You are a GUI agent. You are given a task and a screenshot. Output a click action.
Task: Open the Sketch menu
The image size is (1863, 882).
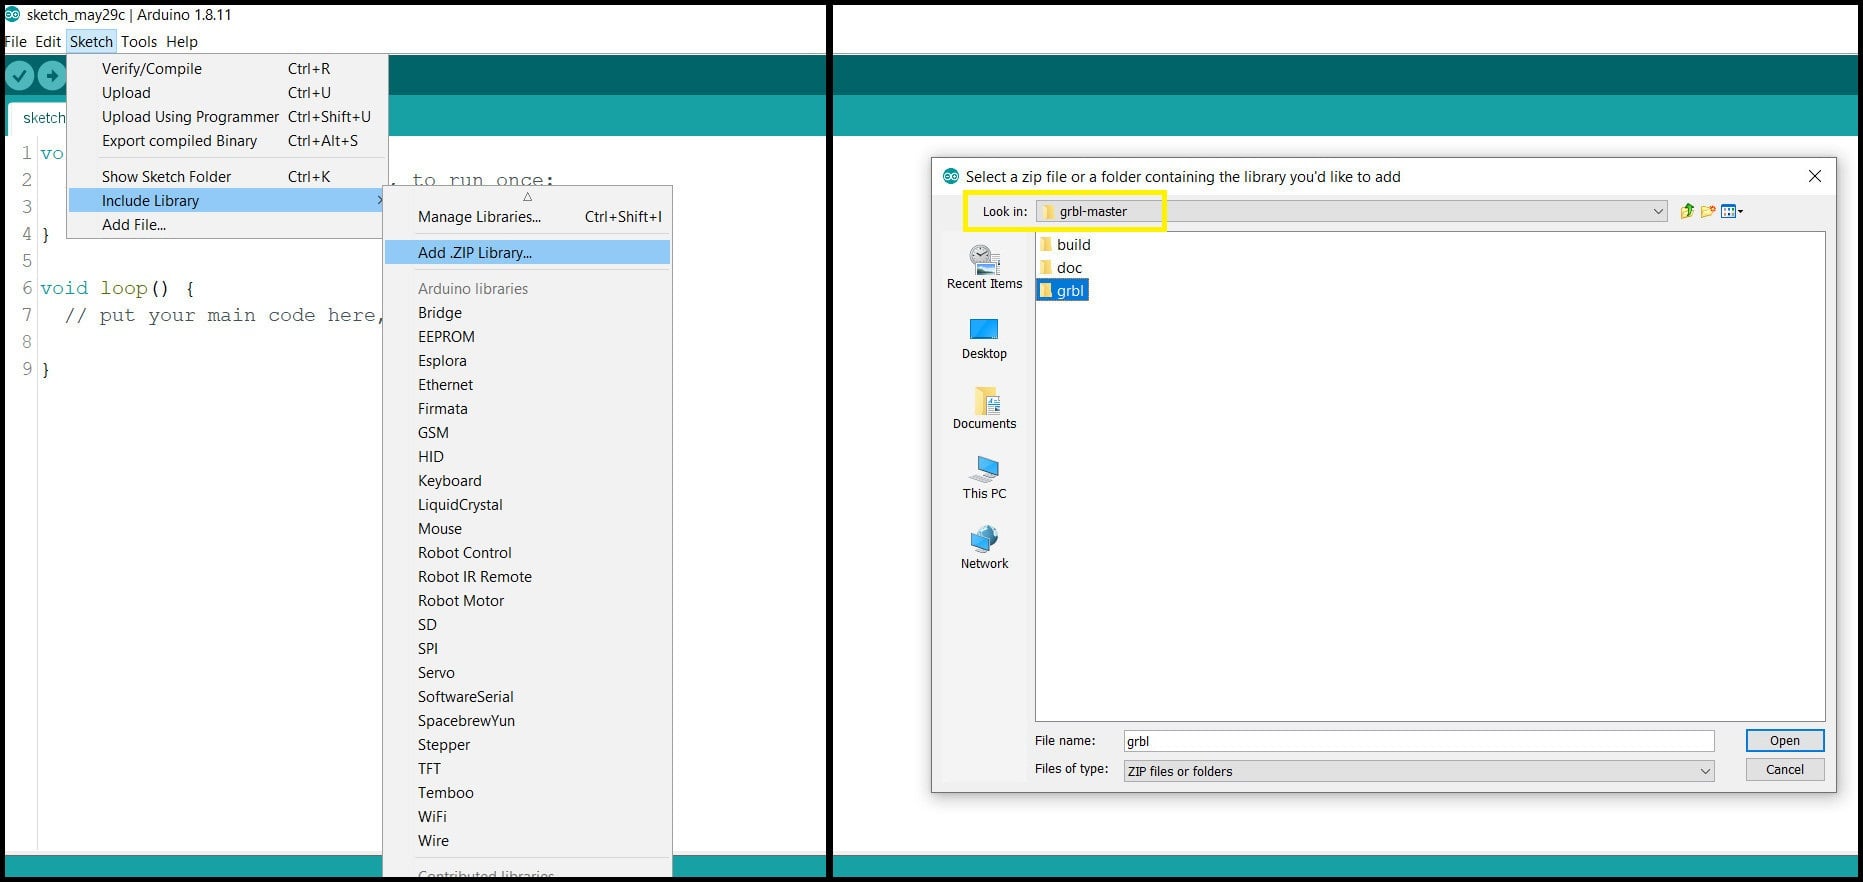pos(91,41)
